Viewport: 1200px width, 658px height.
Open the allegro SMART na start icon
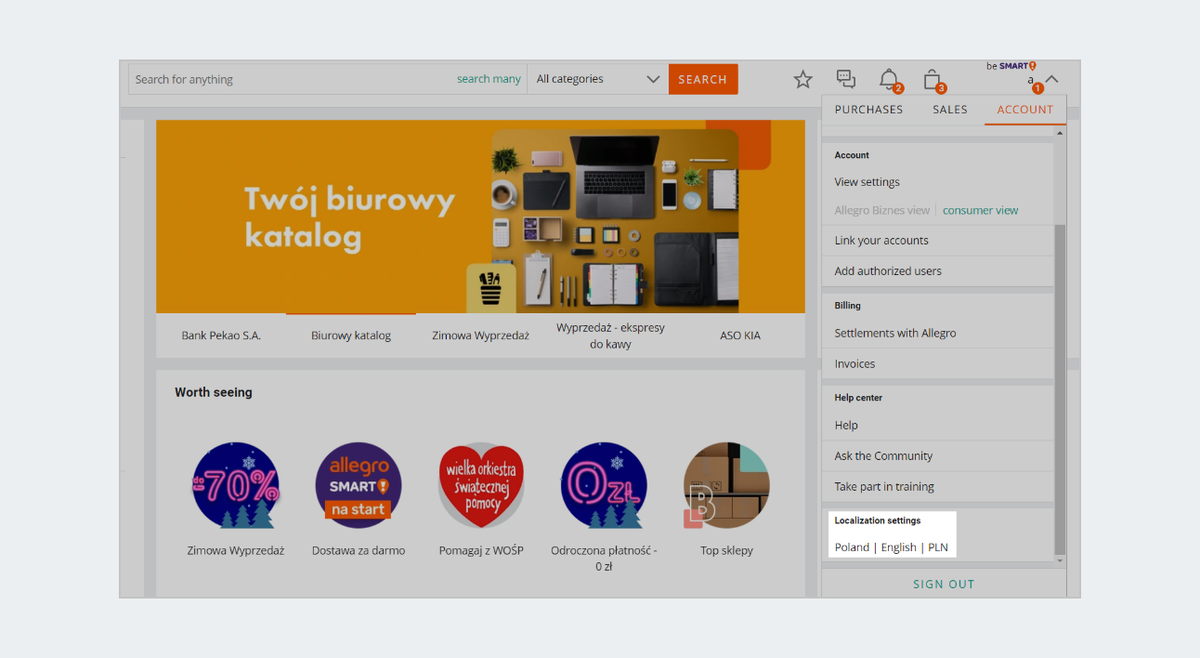(358, 485)
